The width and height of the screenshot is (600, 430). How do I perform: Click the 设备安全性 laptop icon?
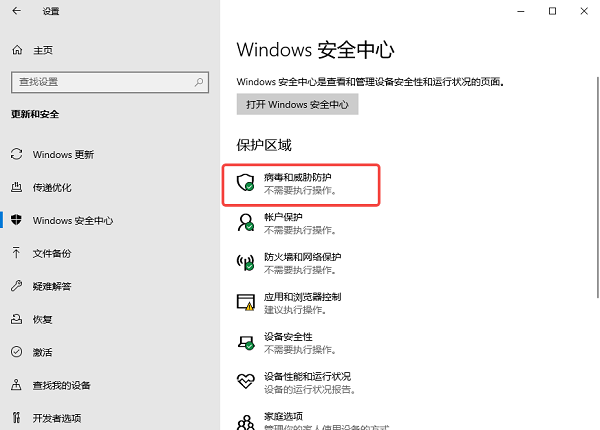246,342
